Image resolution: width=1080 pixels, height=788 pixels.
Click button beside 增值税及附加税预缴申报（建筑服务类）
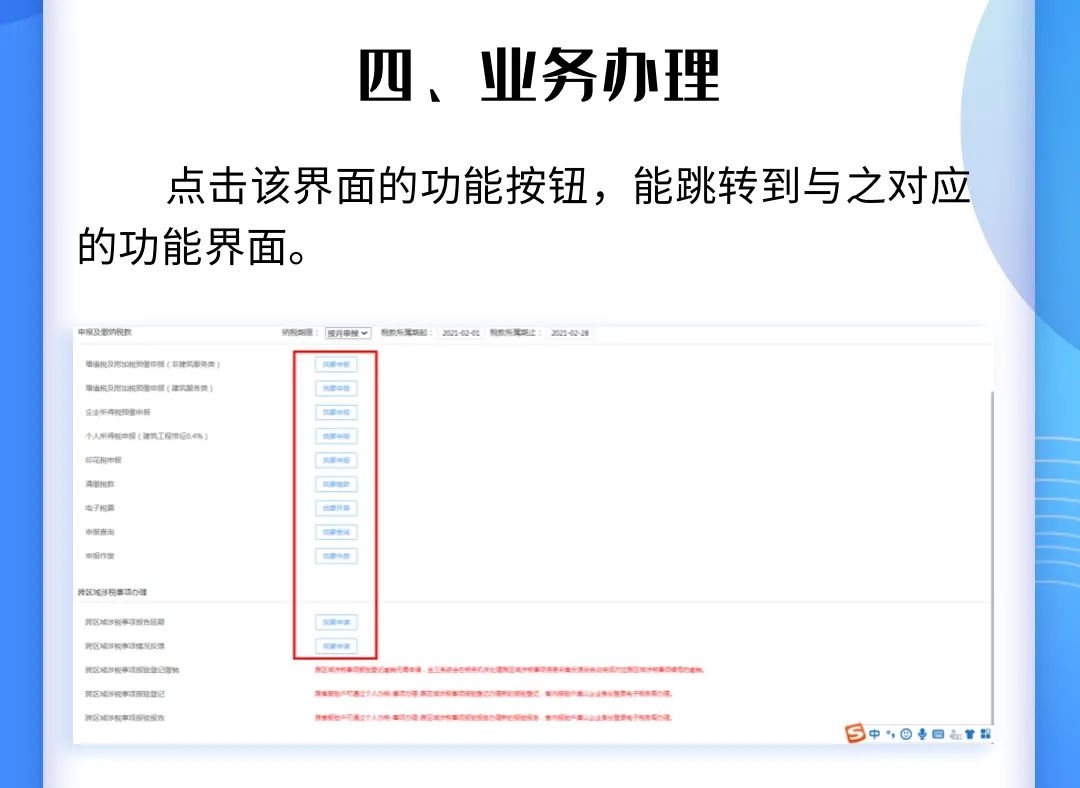pos(336,388)
